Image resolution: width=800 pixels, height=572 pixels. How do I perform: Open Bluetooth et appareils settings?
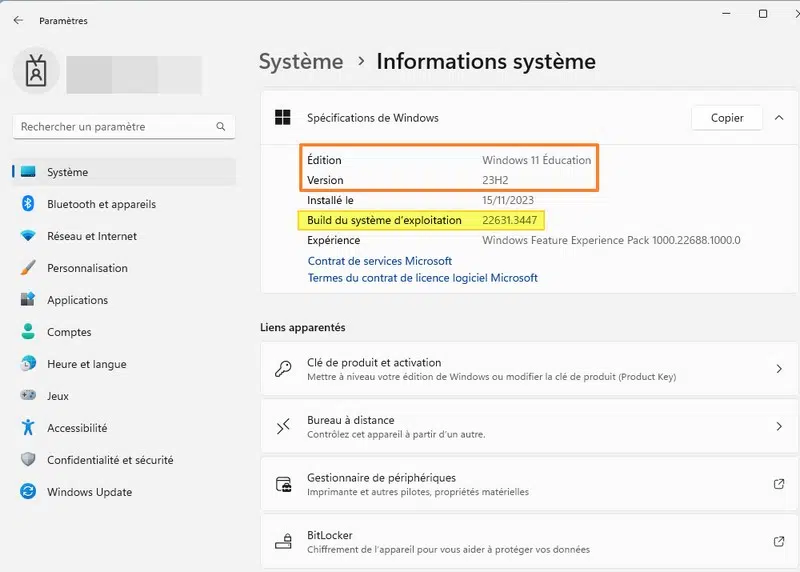tap(101, 204)
